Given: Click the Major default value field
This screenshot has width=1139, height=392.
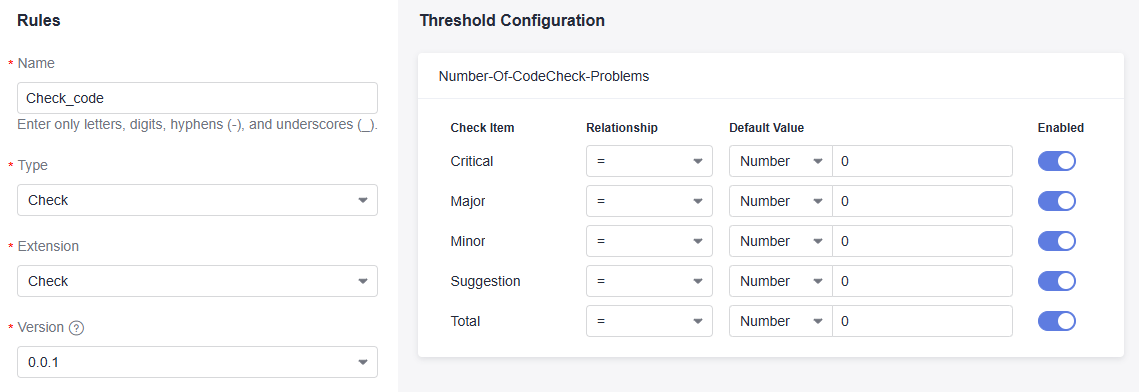Looking at the screenshot, I should [923, 201].
